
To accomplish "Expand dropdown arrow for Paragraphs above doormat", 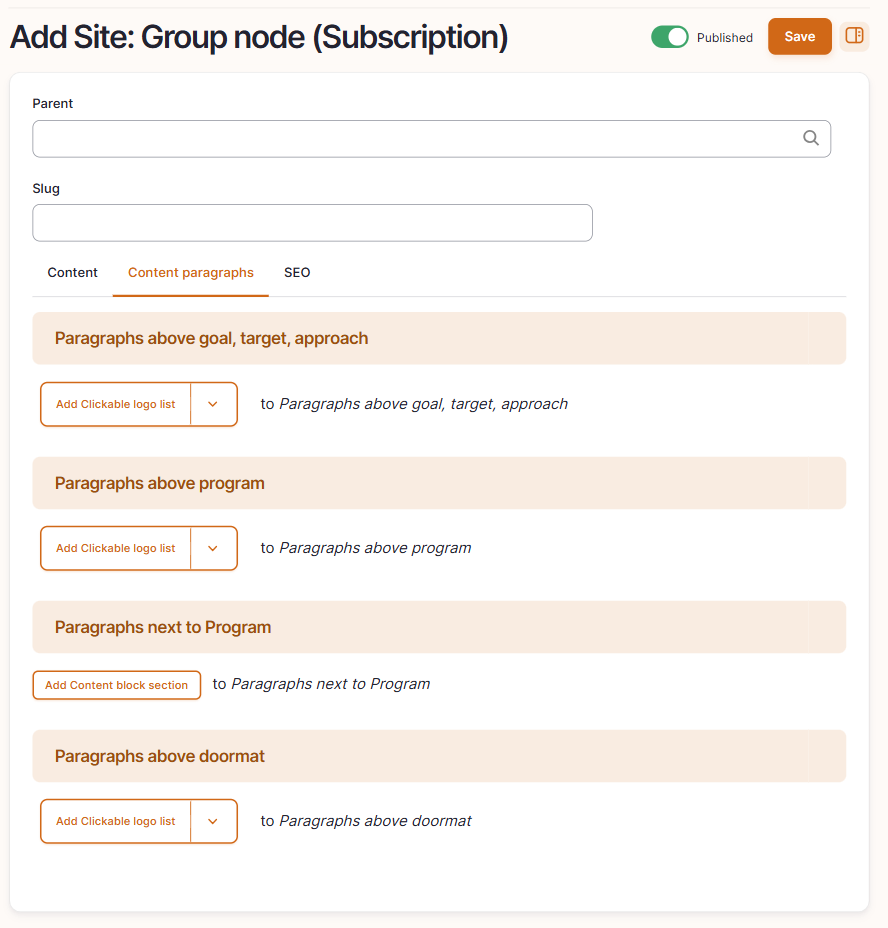I will pos(213,821).
